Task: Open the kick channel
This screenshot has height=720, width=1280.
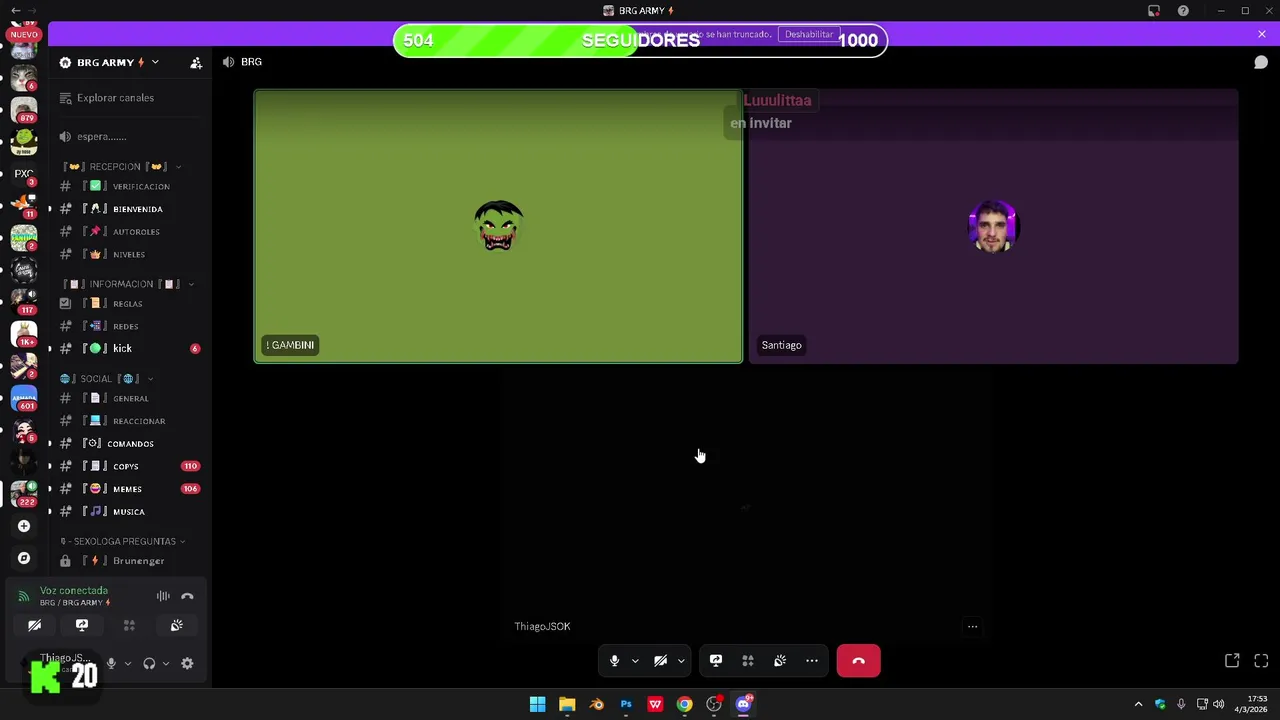Action: 129,348
